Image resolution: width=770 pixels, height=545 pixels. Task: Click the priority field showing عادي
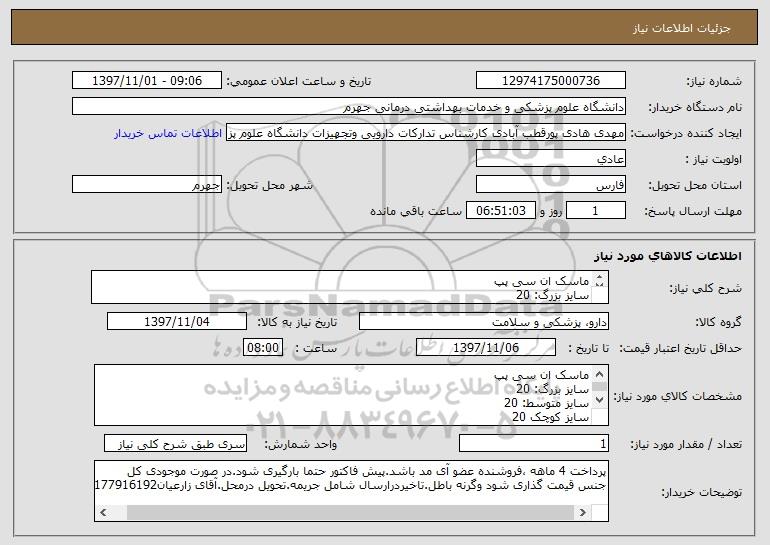(550, 159)
